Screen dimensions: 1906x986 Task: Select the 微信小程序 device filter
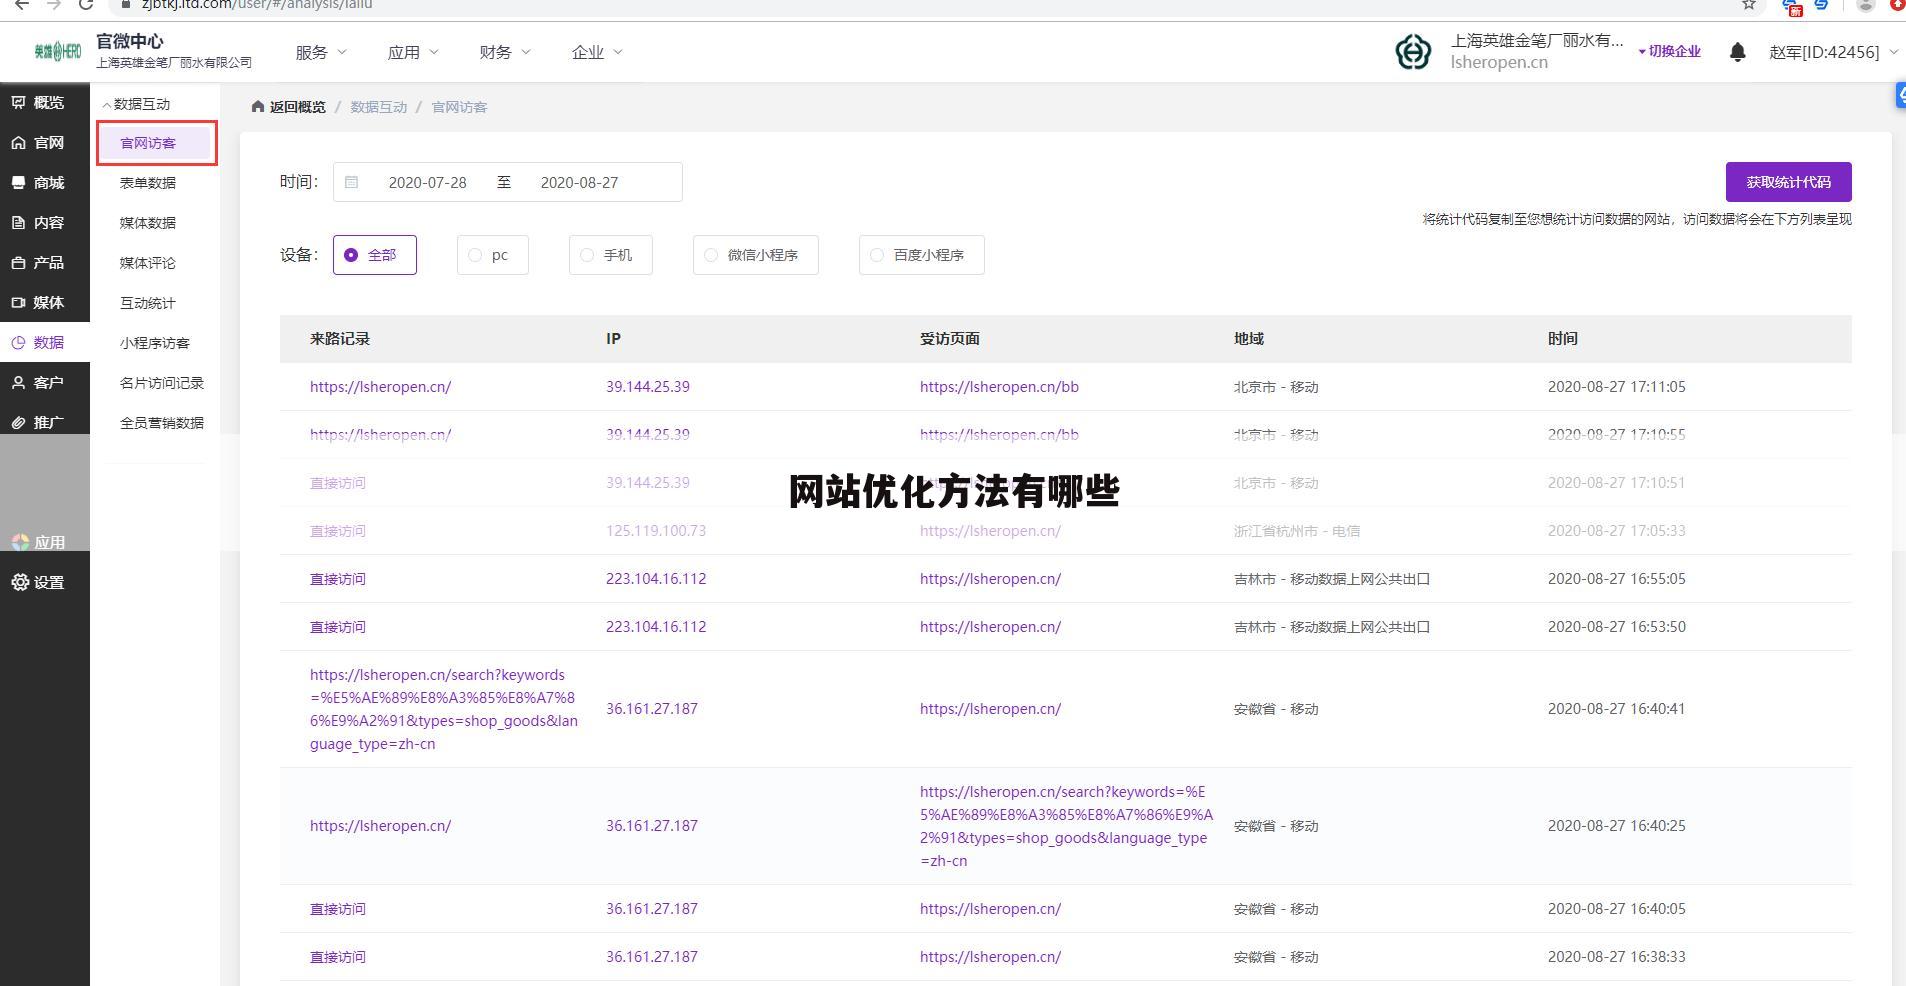[x=710, y=255]
